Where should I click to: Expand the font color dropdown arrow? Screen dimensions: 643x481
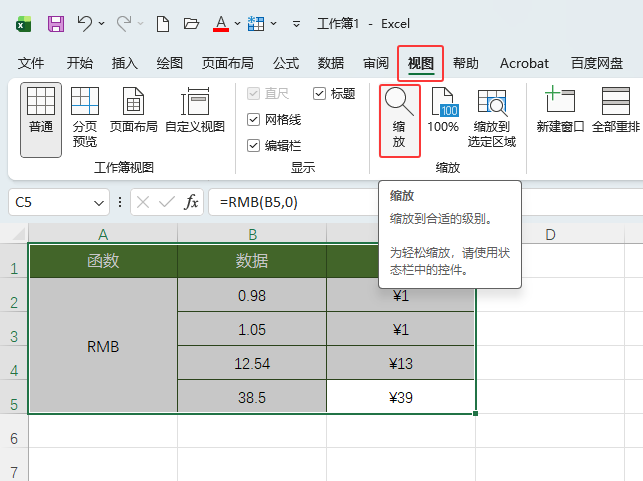237,24
